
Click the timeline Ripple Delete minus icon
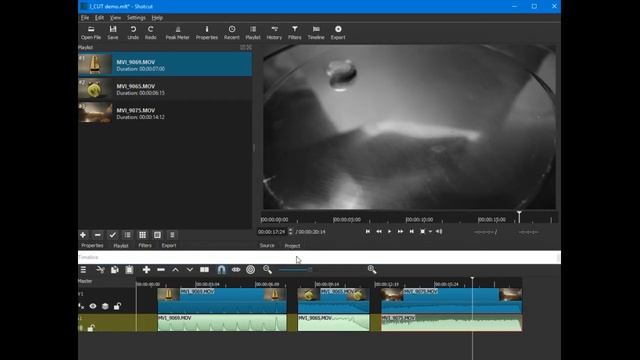pos(161,270)
